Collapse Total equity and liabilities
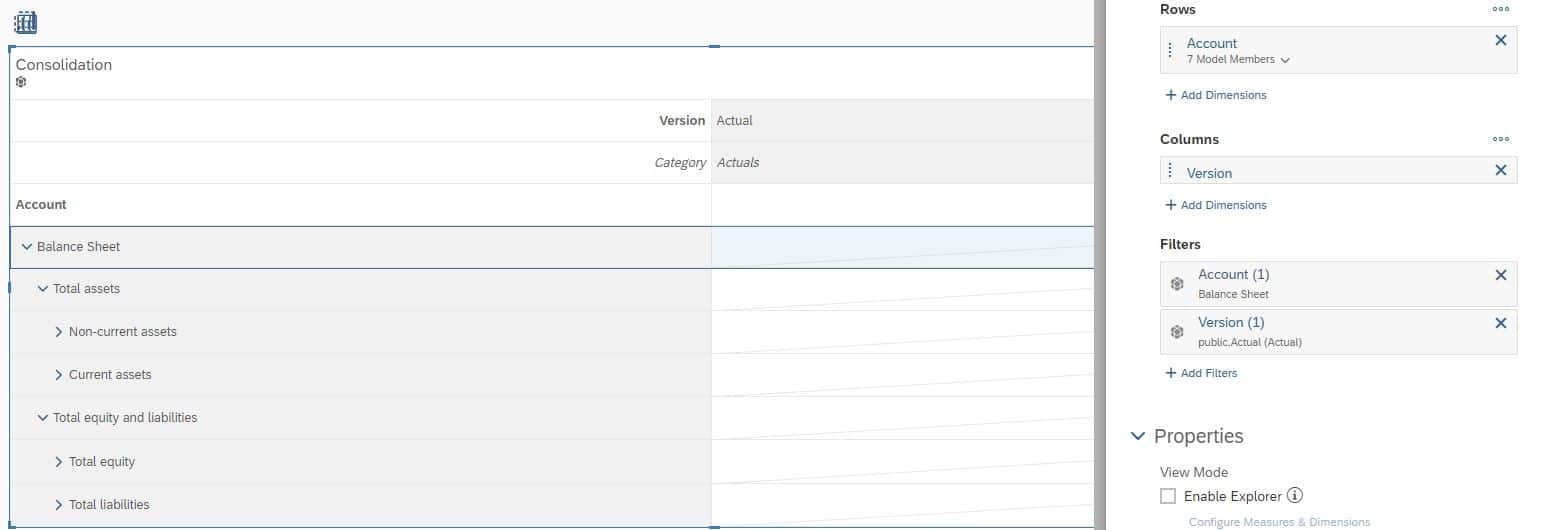Viewport: 1557px width, 530px height. [x=42, y=418]
